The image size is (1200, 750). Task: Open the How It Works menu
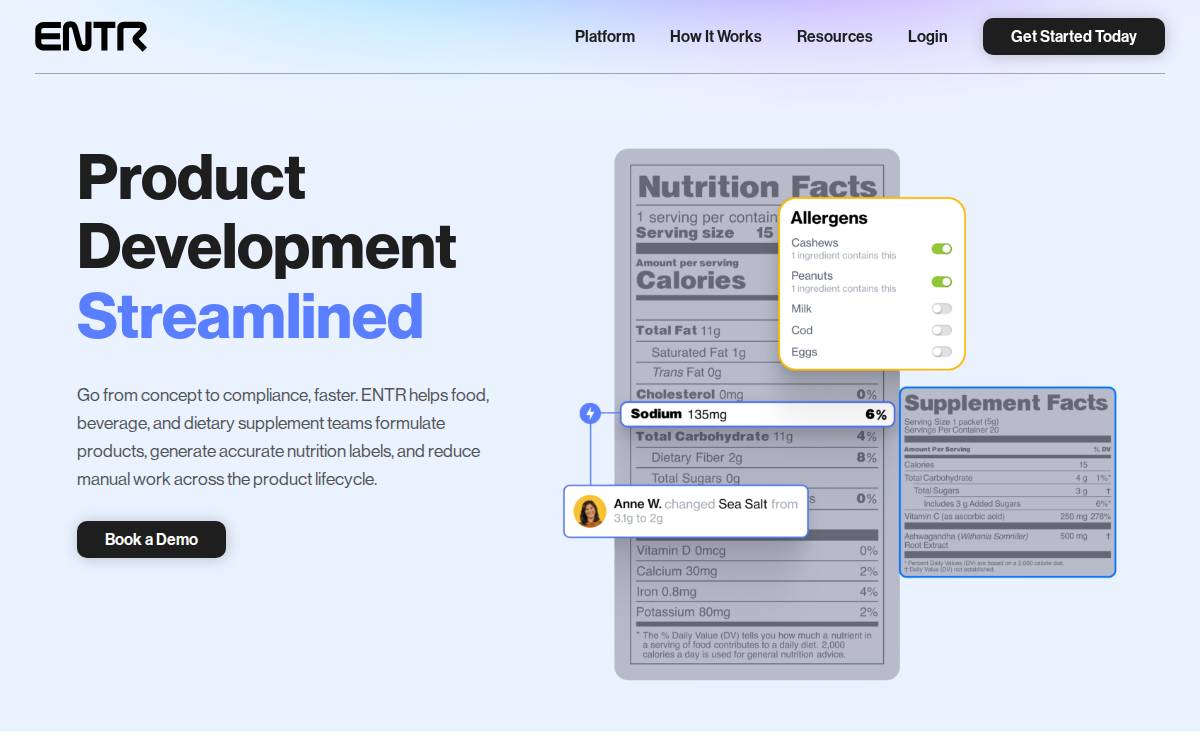(716, 36)
